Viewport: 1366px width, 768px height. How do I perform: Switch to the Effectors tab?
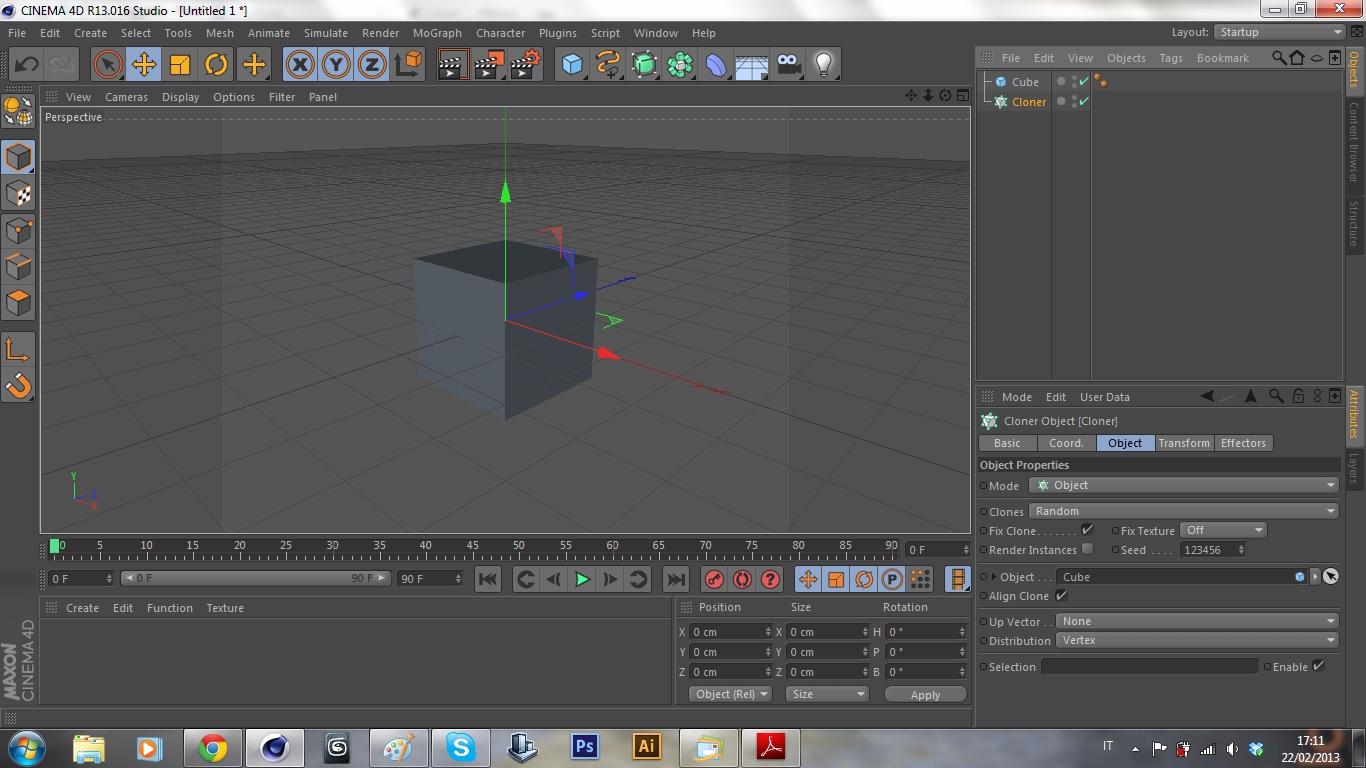(1243, 443)
